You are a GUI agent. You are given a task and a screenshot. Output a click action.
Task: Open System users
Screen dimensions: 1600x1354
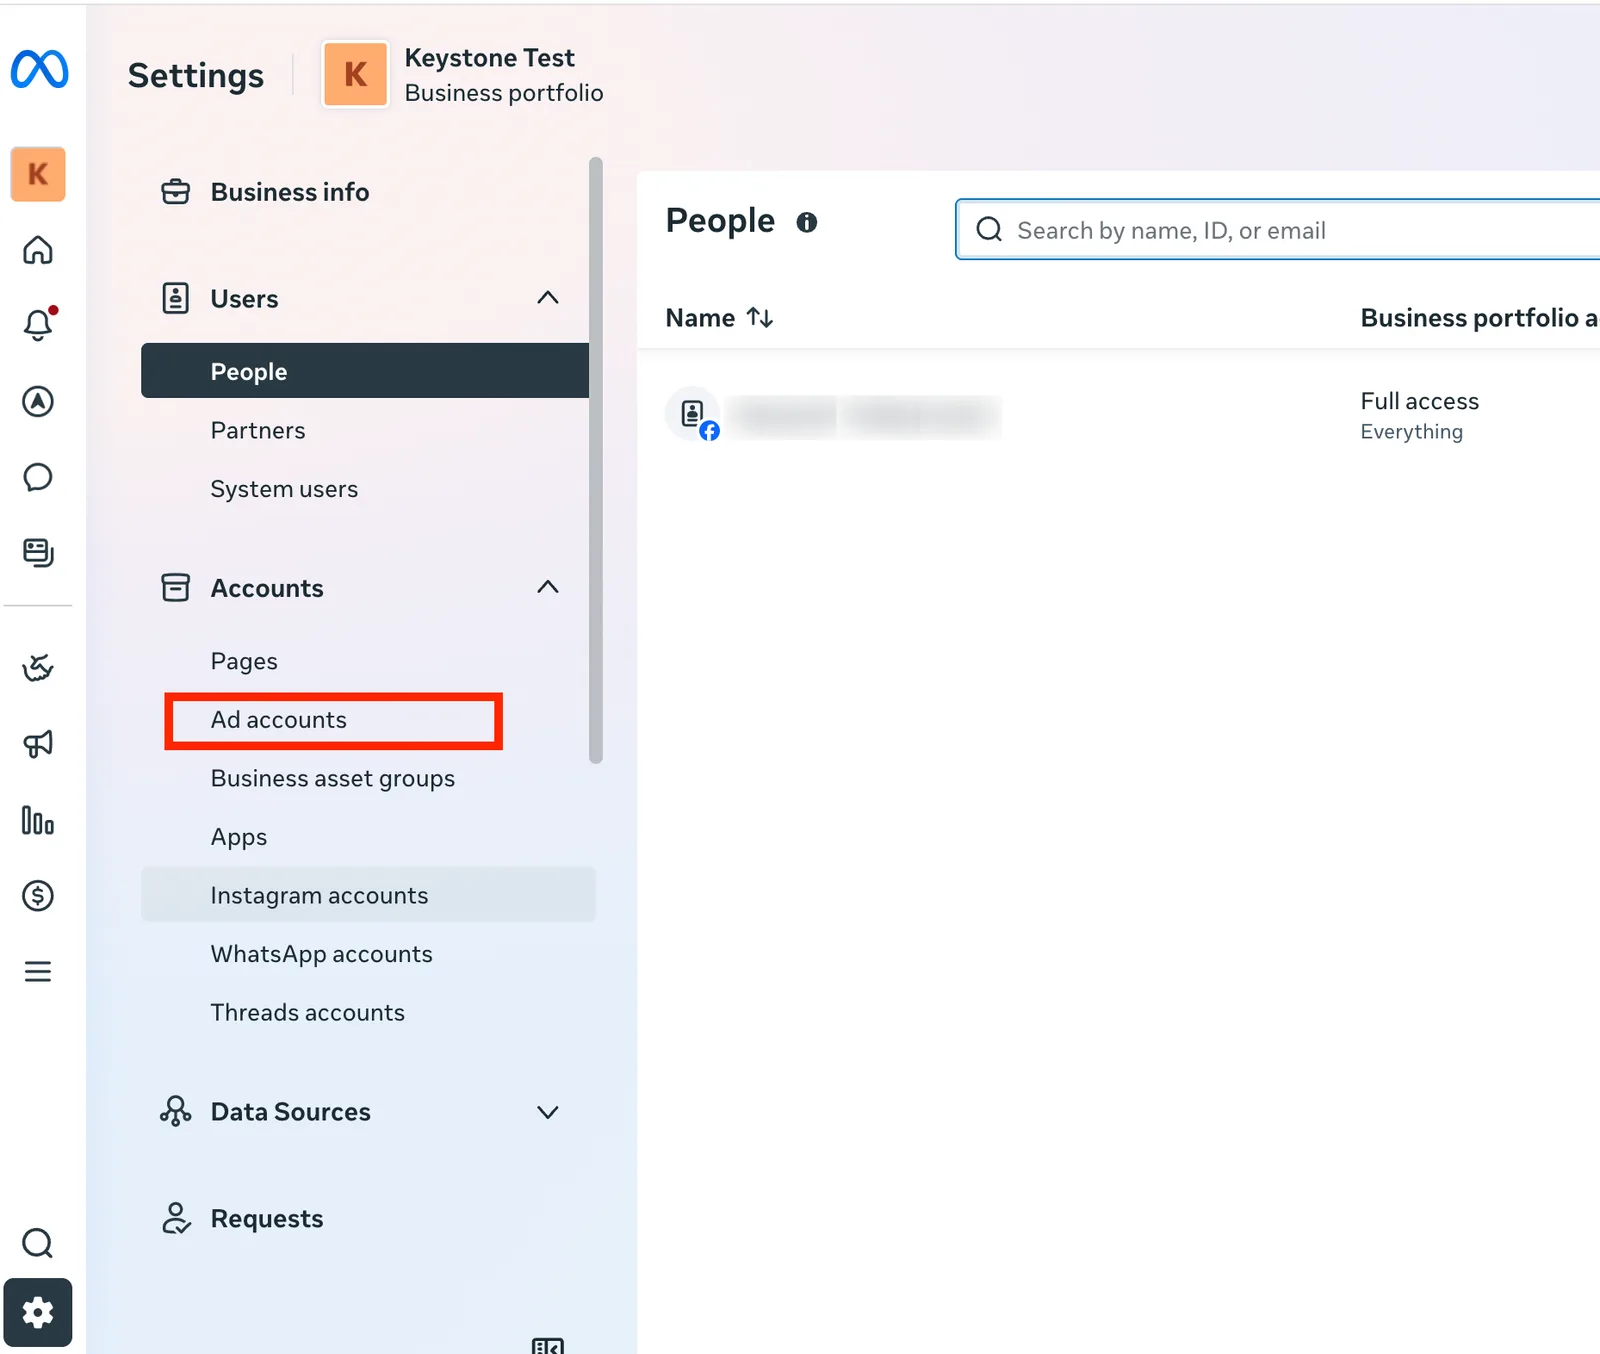(284, 489)
